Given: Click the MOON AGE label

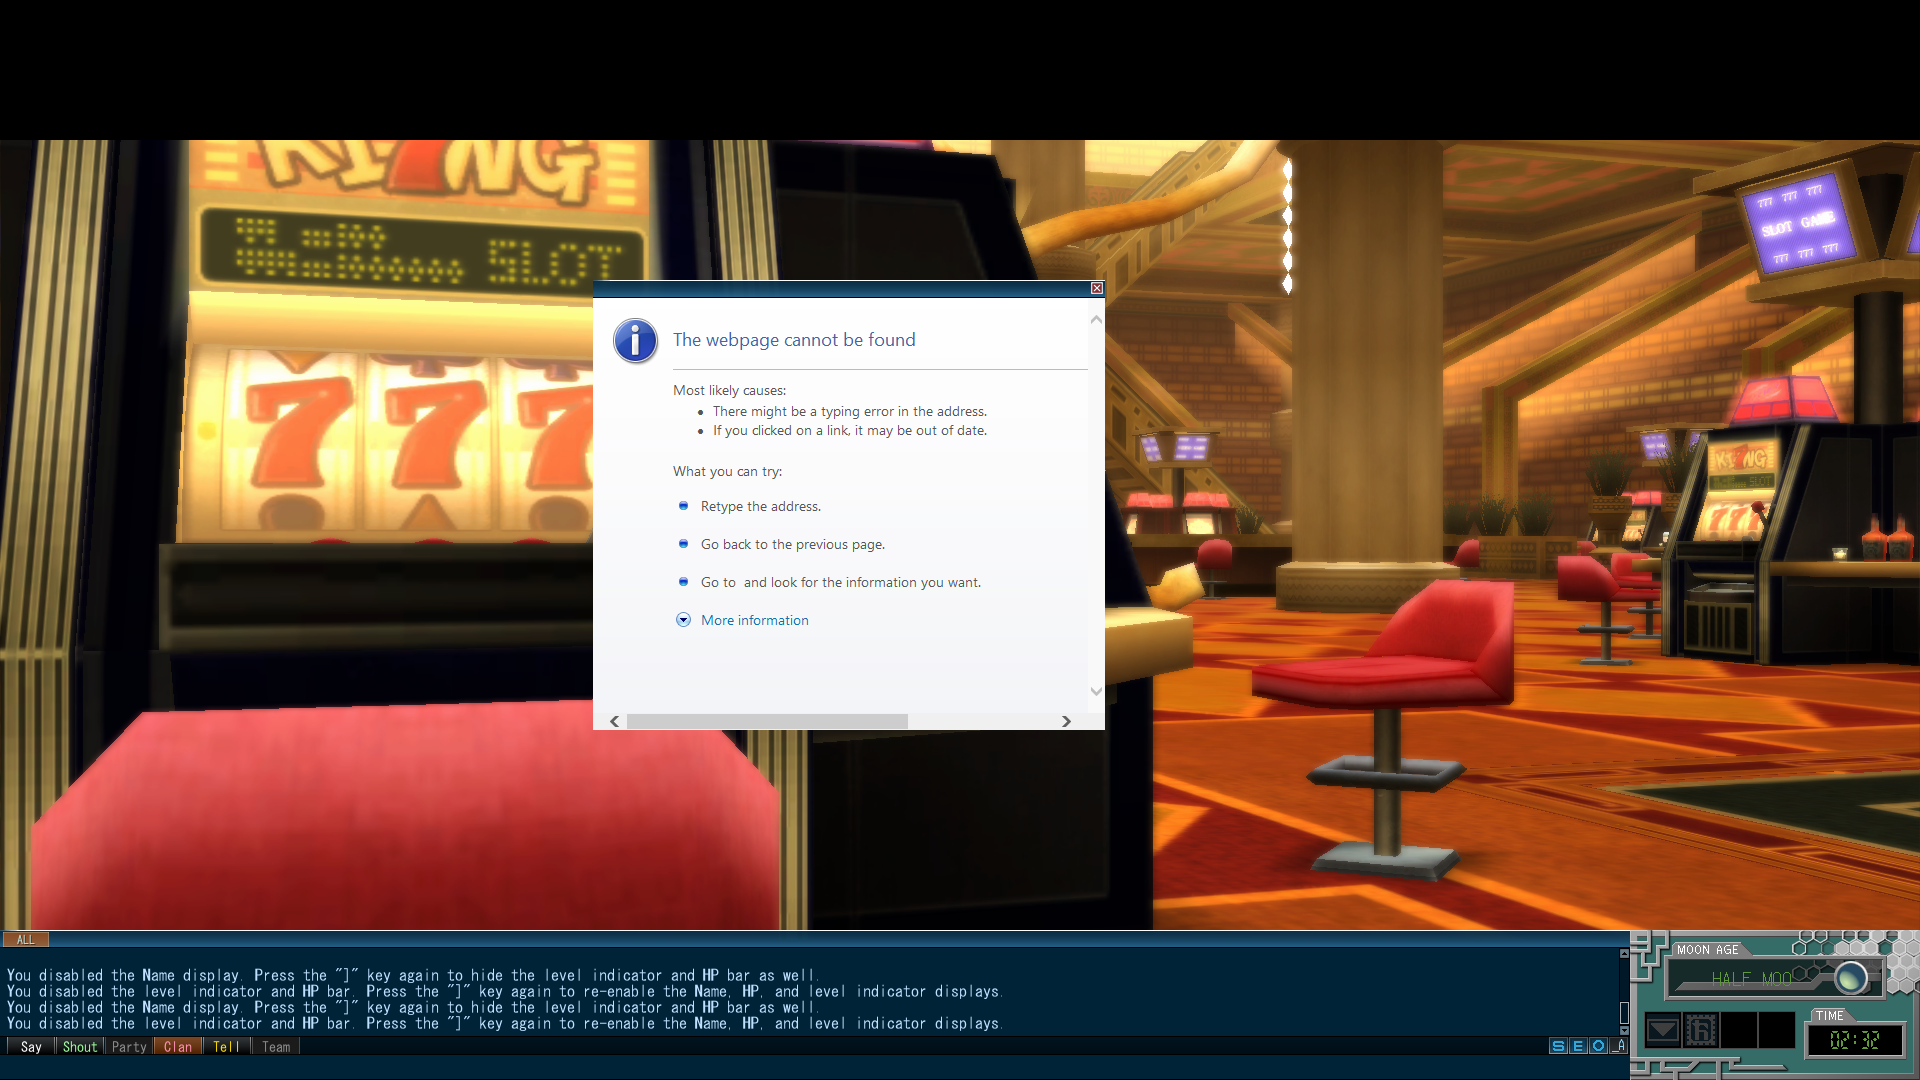Looking at the screenshot, I should point(1708,950).
